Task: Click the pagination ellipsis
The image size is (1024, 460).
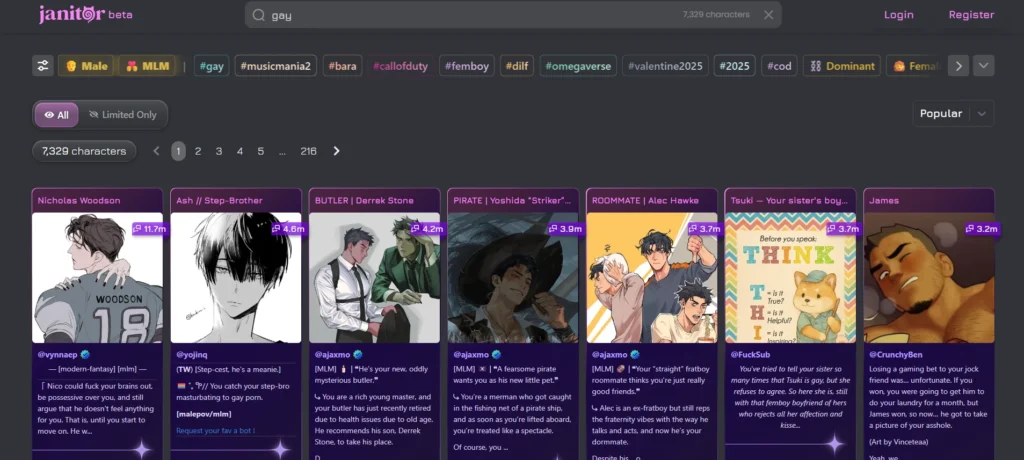Action: pos(282,151)
